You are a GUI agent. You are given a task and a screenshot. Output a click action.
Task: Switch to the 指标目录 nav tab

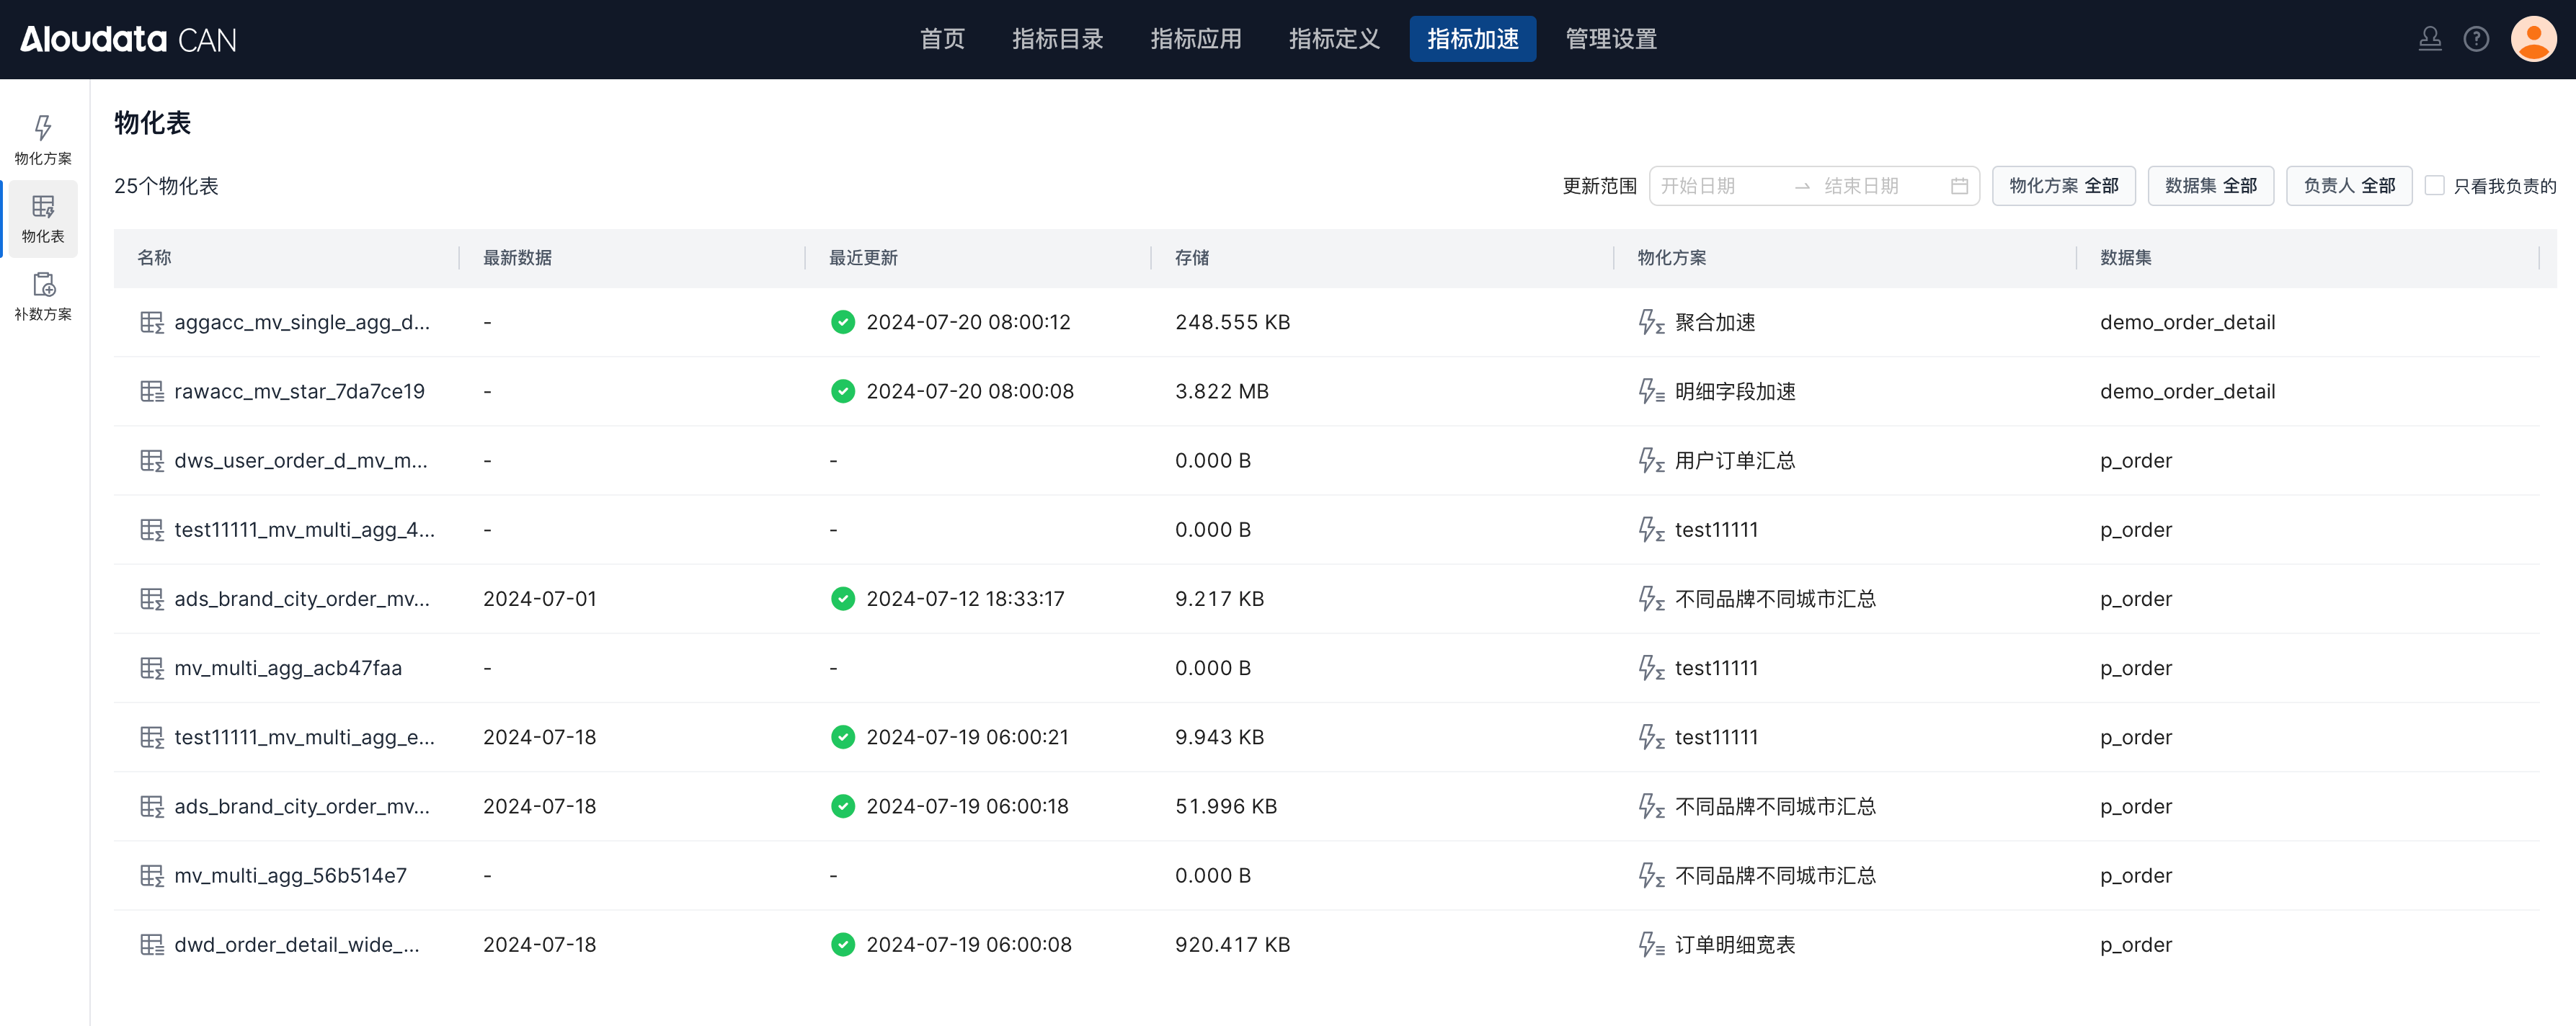pyautogui.click(x=1057, y=39)
